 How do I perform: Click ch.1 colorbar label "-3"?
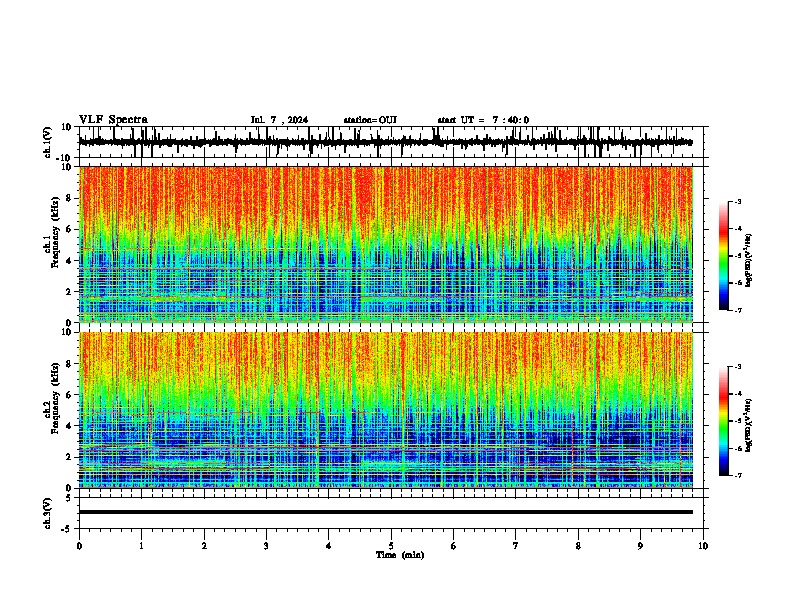coord(737,201)
